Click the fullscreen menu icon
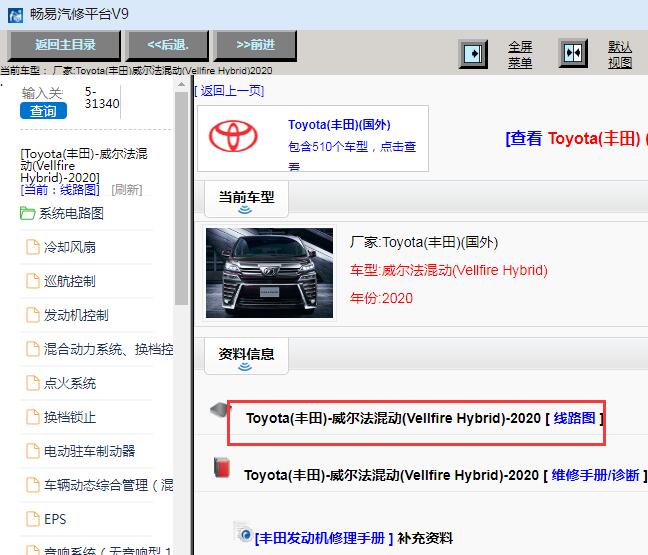The height and width of the screenshot is (555, 648). point(473,54)
